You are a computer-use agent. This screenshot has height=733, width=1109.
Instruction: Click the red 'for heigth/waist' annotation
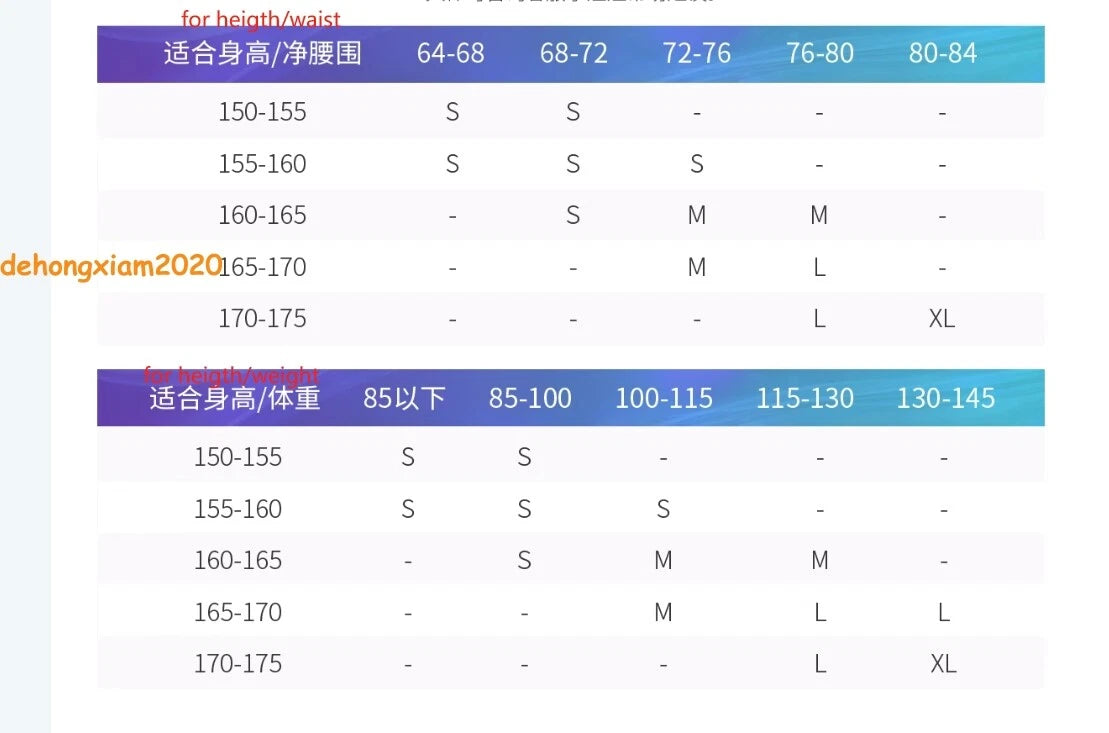(x=260, y=19)
